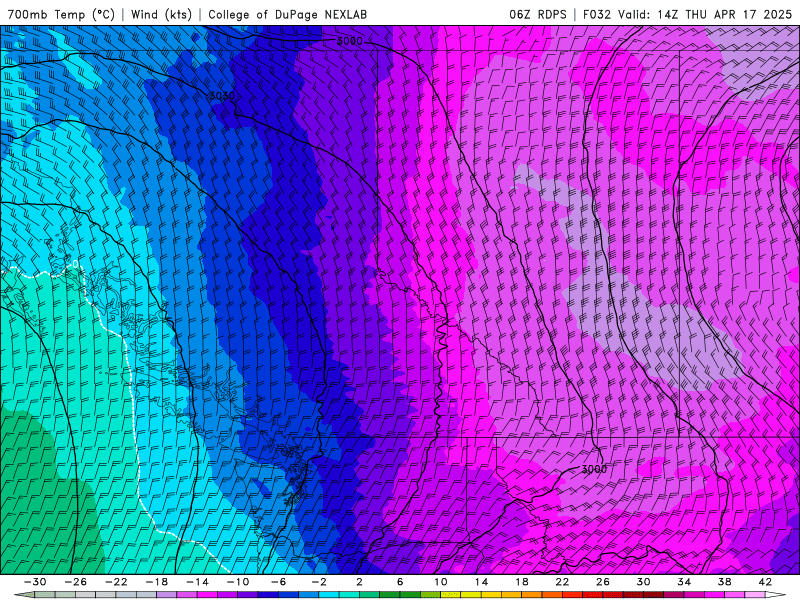Click the '34' color scale value
800x600 pixels.
coord(684,582)
